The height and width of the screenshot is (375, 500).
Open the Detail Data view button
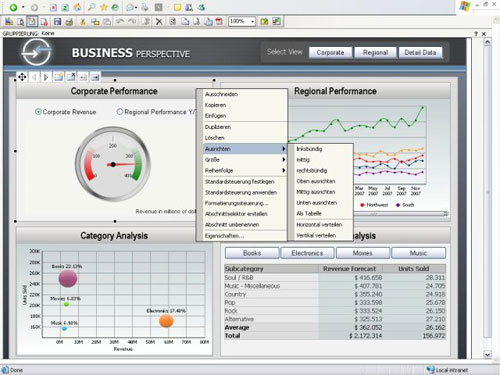(420, 52)
